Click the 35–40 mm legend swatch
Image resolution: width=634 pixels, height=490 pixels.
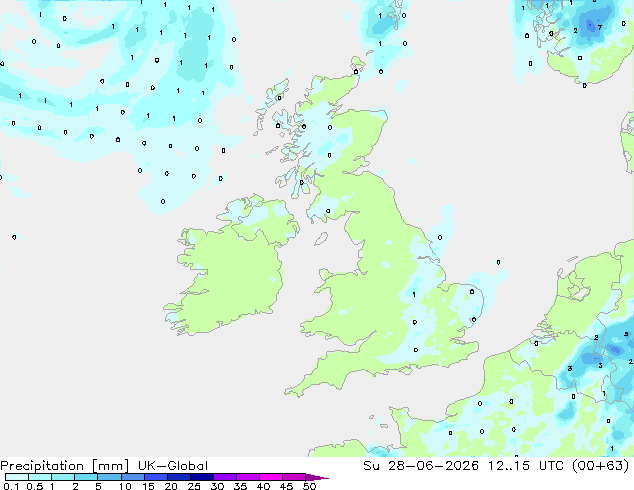[x=248, y=477]
